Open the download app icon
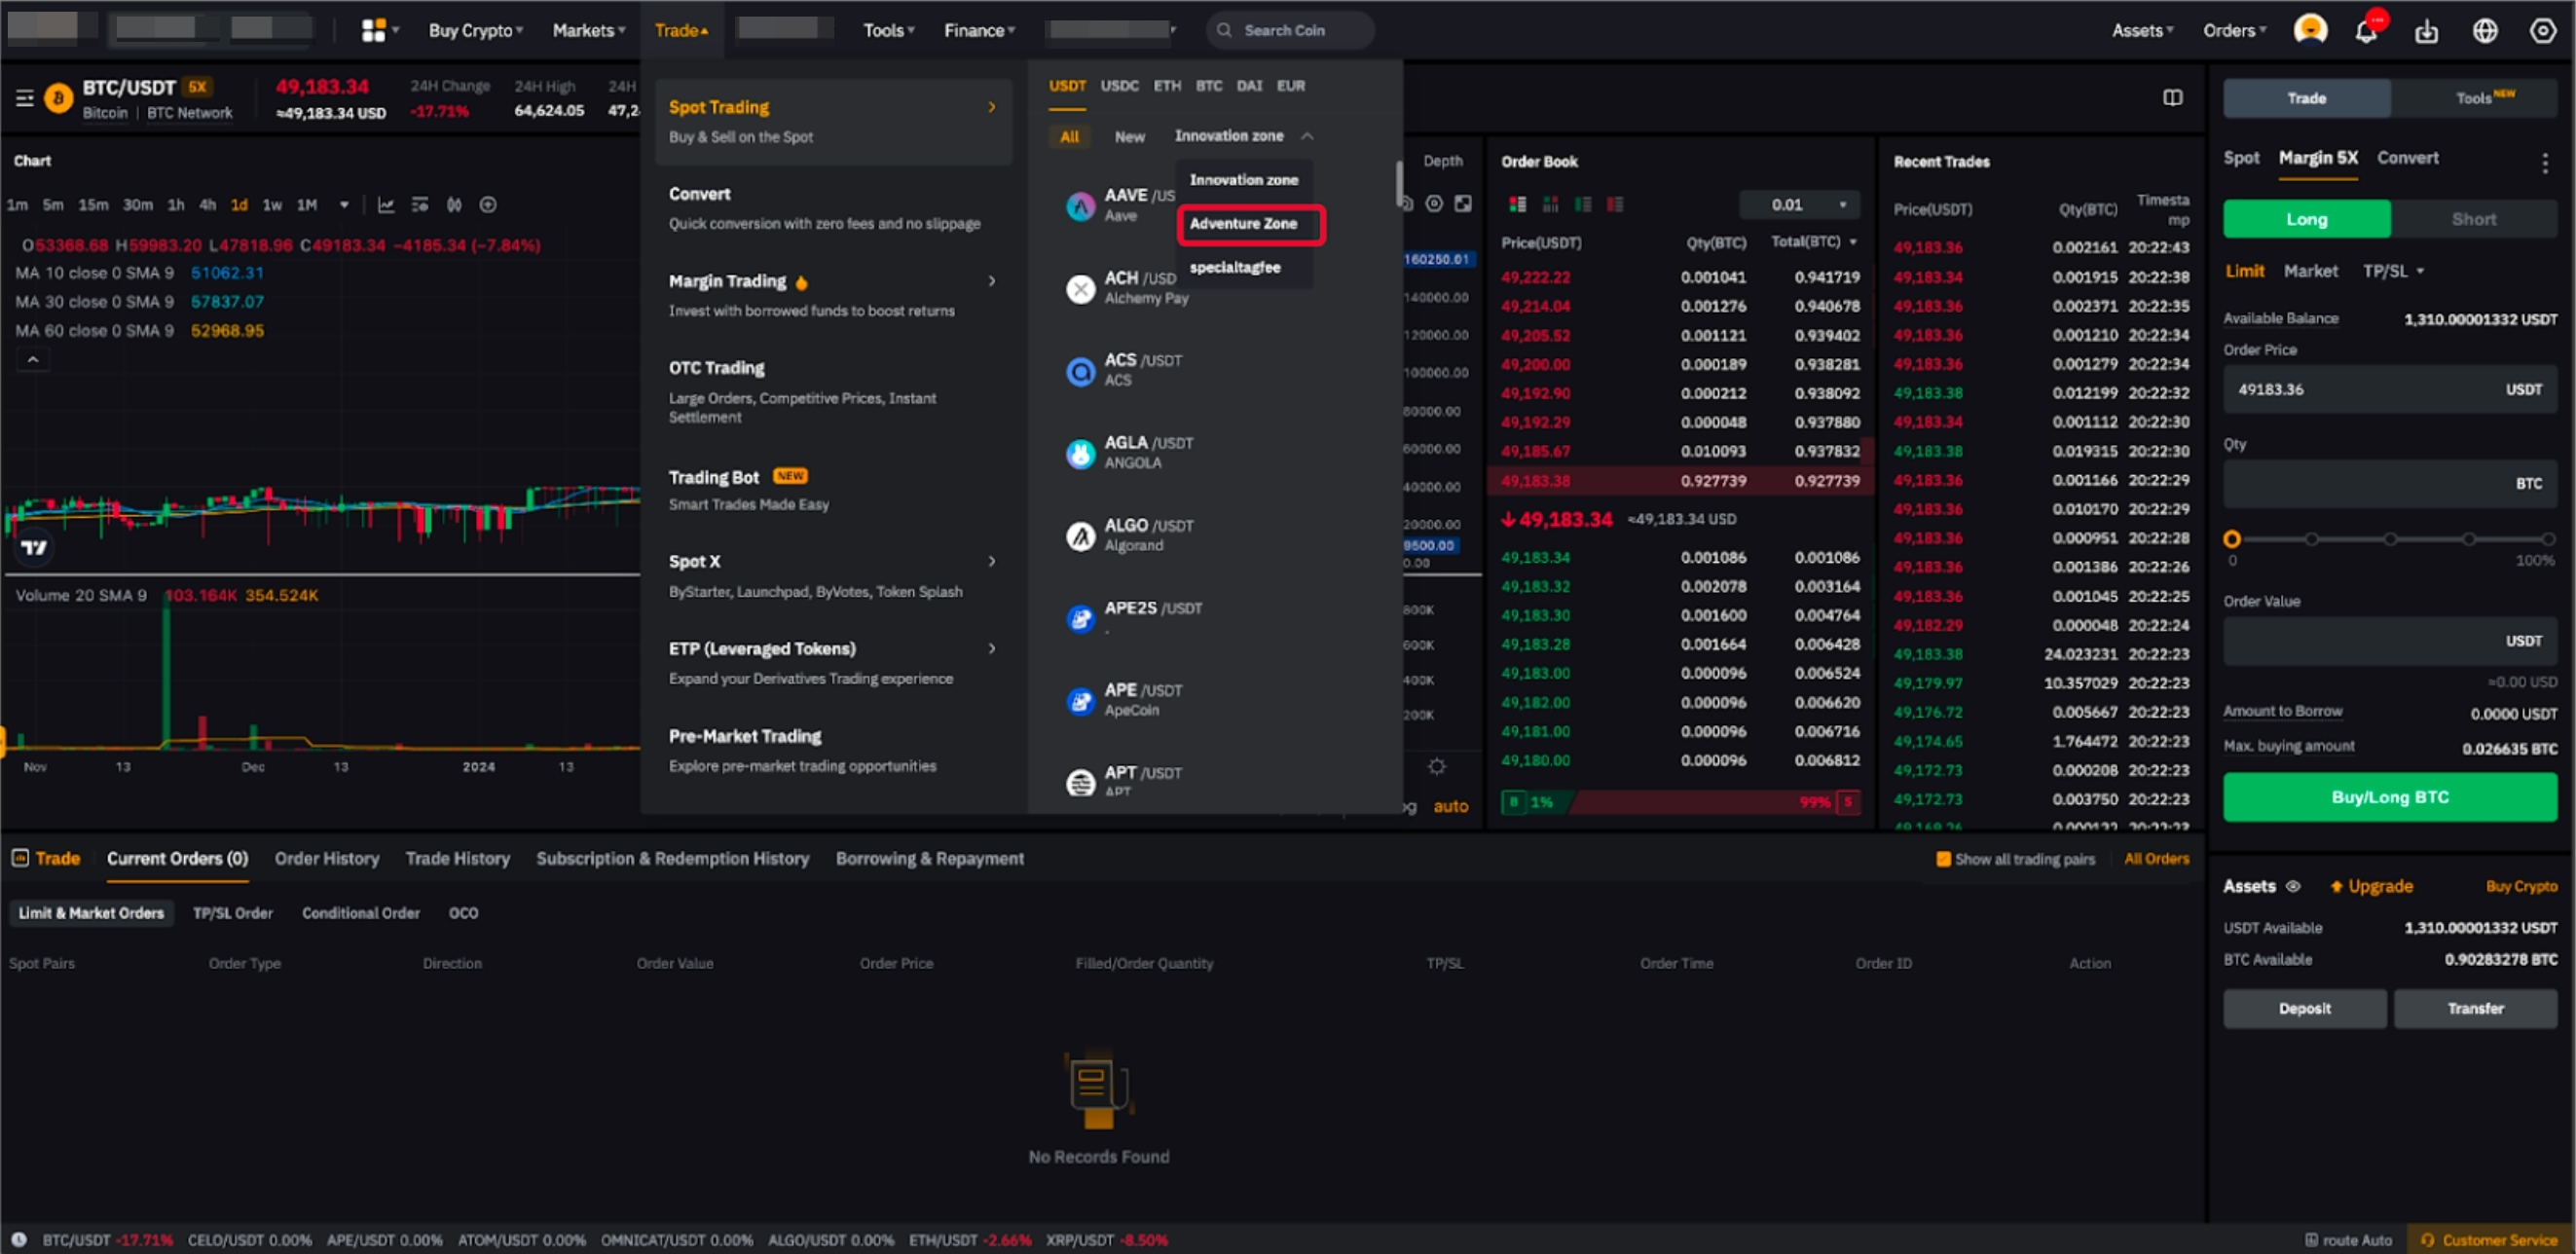The image size is (2576, 1254). tap(2426, 31)
